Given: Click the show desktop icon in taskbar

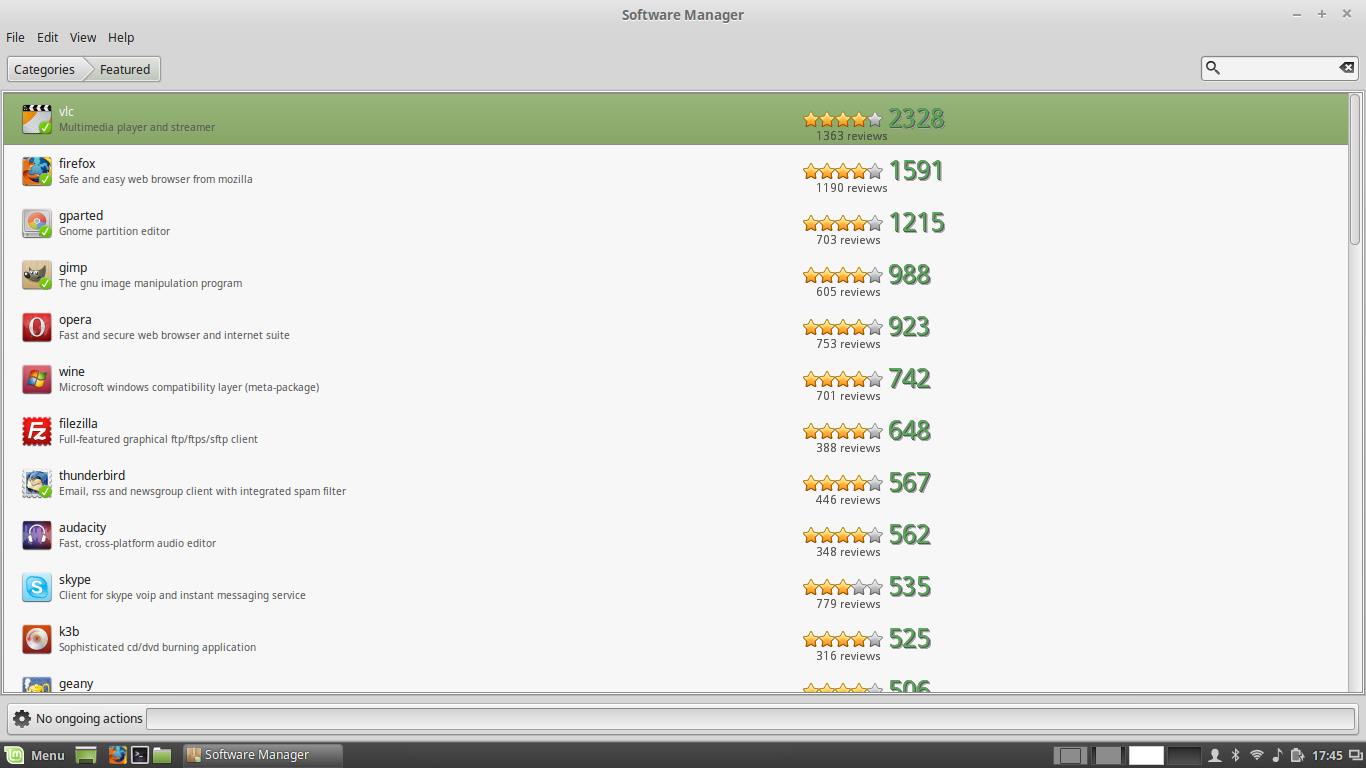Looking at the screenshot, I should pos(86,755).
